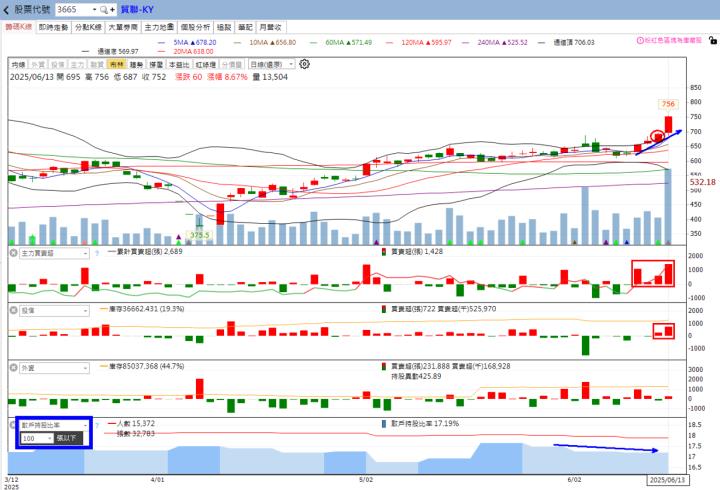The width and height of the screenshot is (720, 490).
Task: Click the 5MA line color swatch
Action: point(161,43)
